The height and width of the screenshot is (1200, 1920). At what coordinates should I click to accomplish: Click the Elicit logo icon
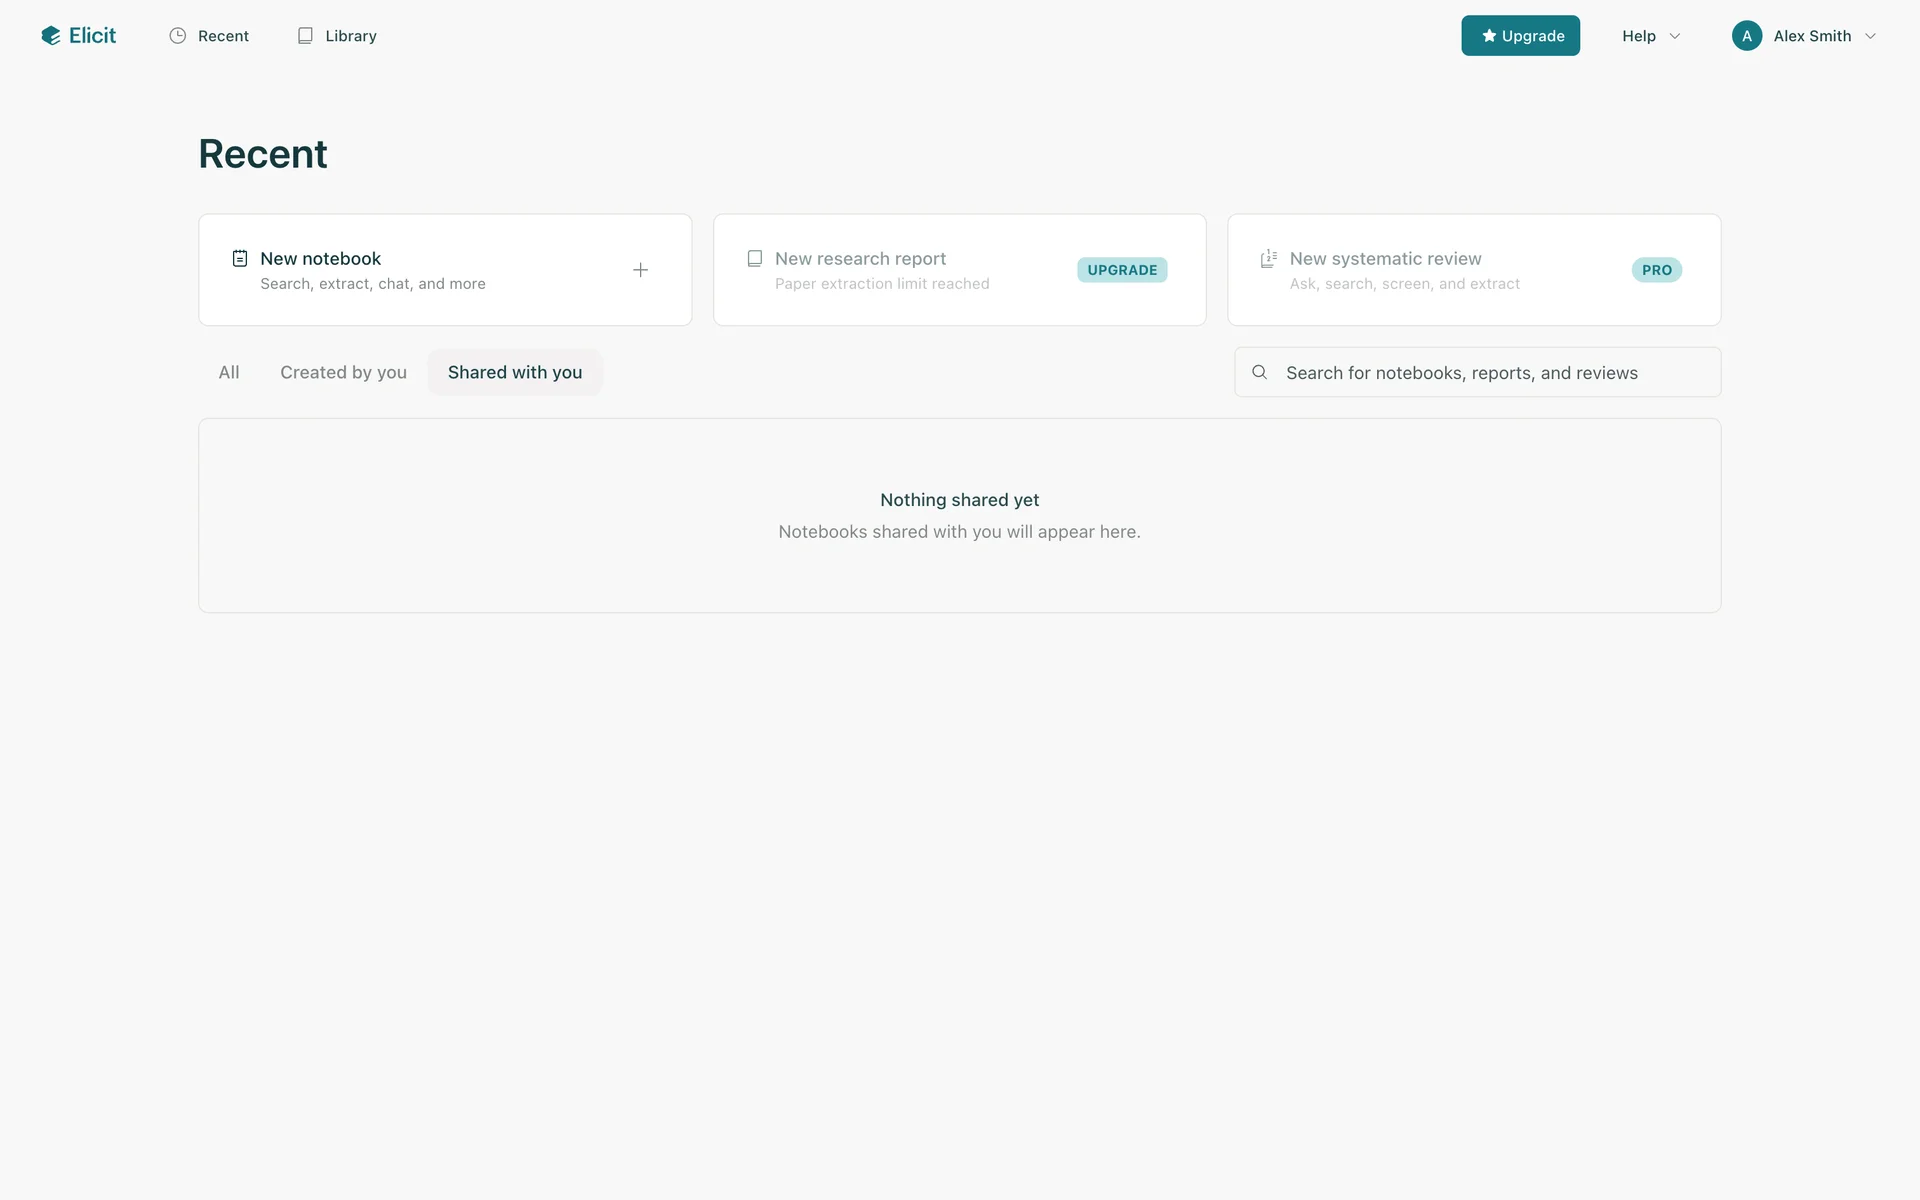pos(50,36)
